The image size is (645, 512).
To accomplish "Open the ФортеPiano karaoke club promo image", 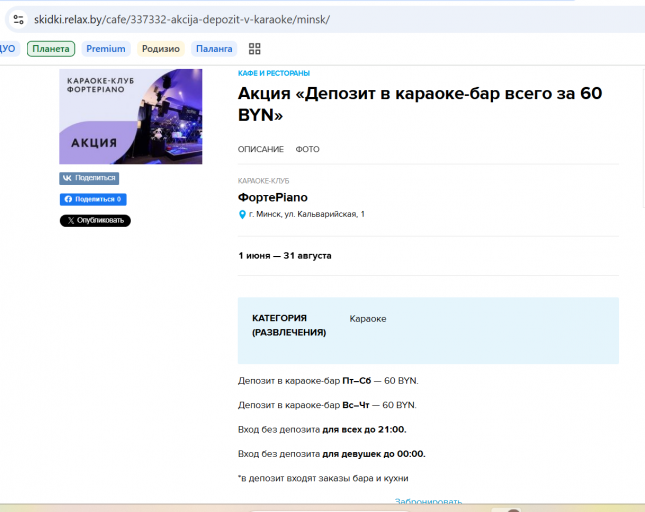I will 131,116.
